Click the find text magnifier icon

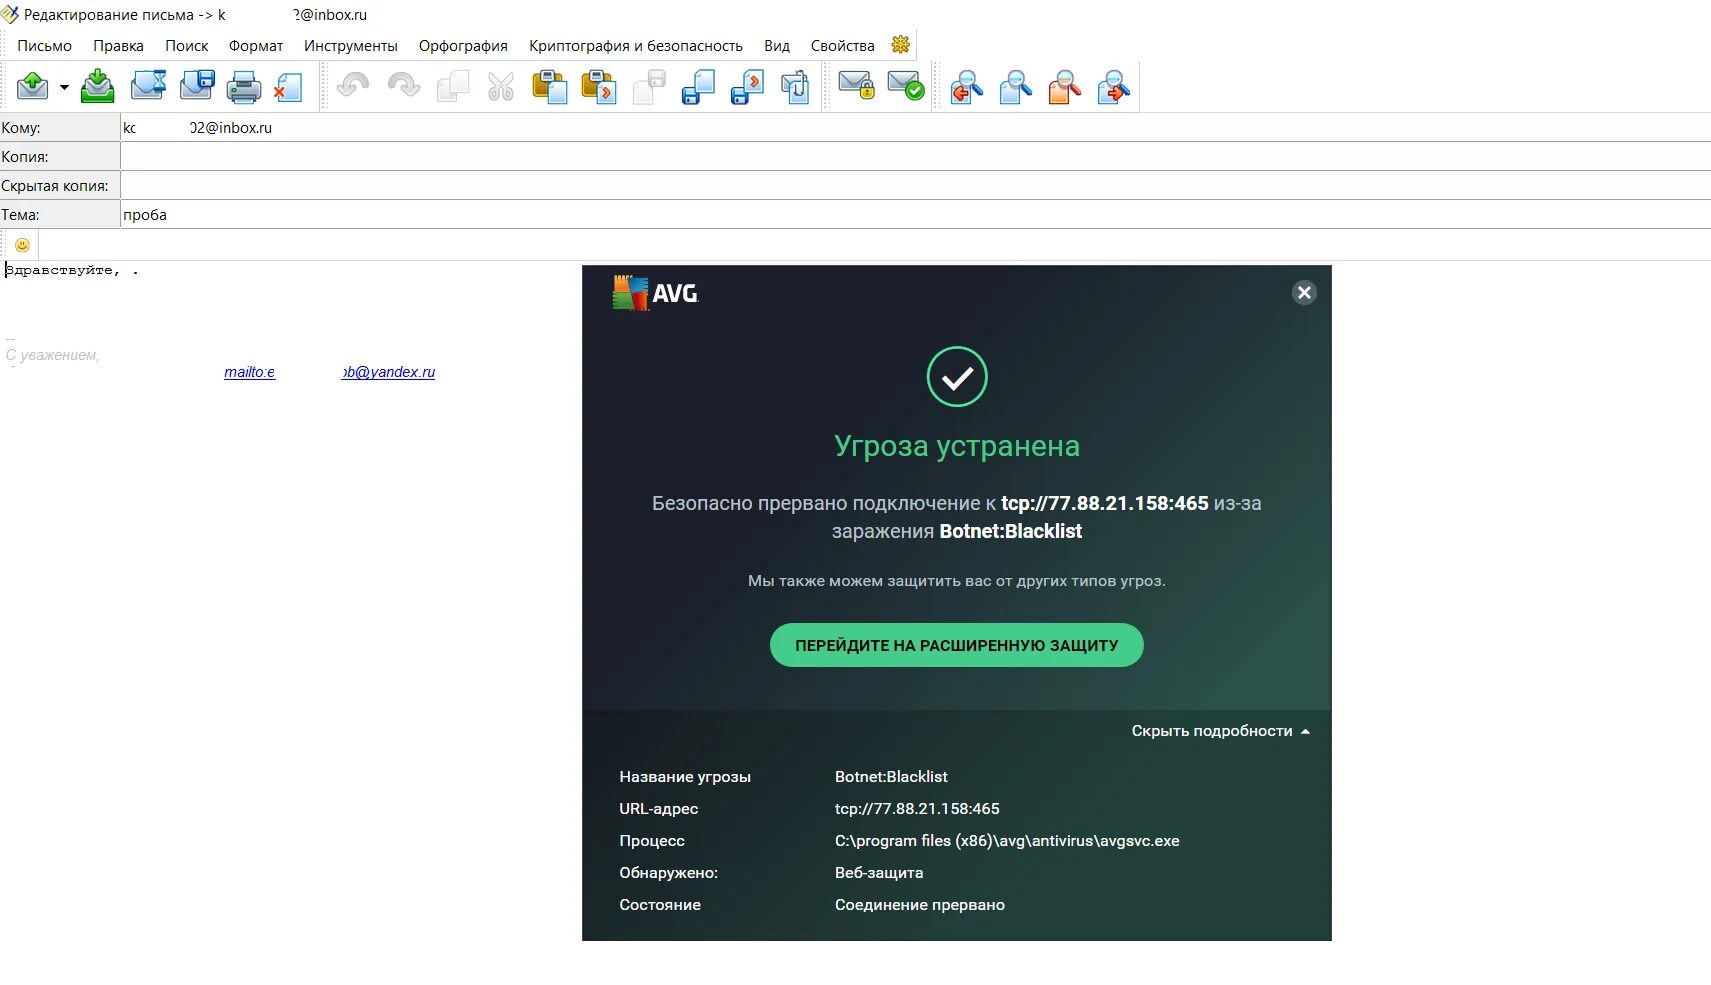click(1016, 87)
